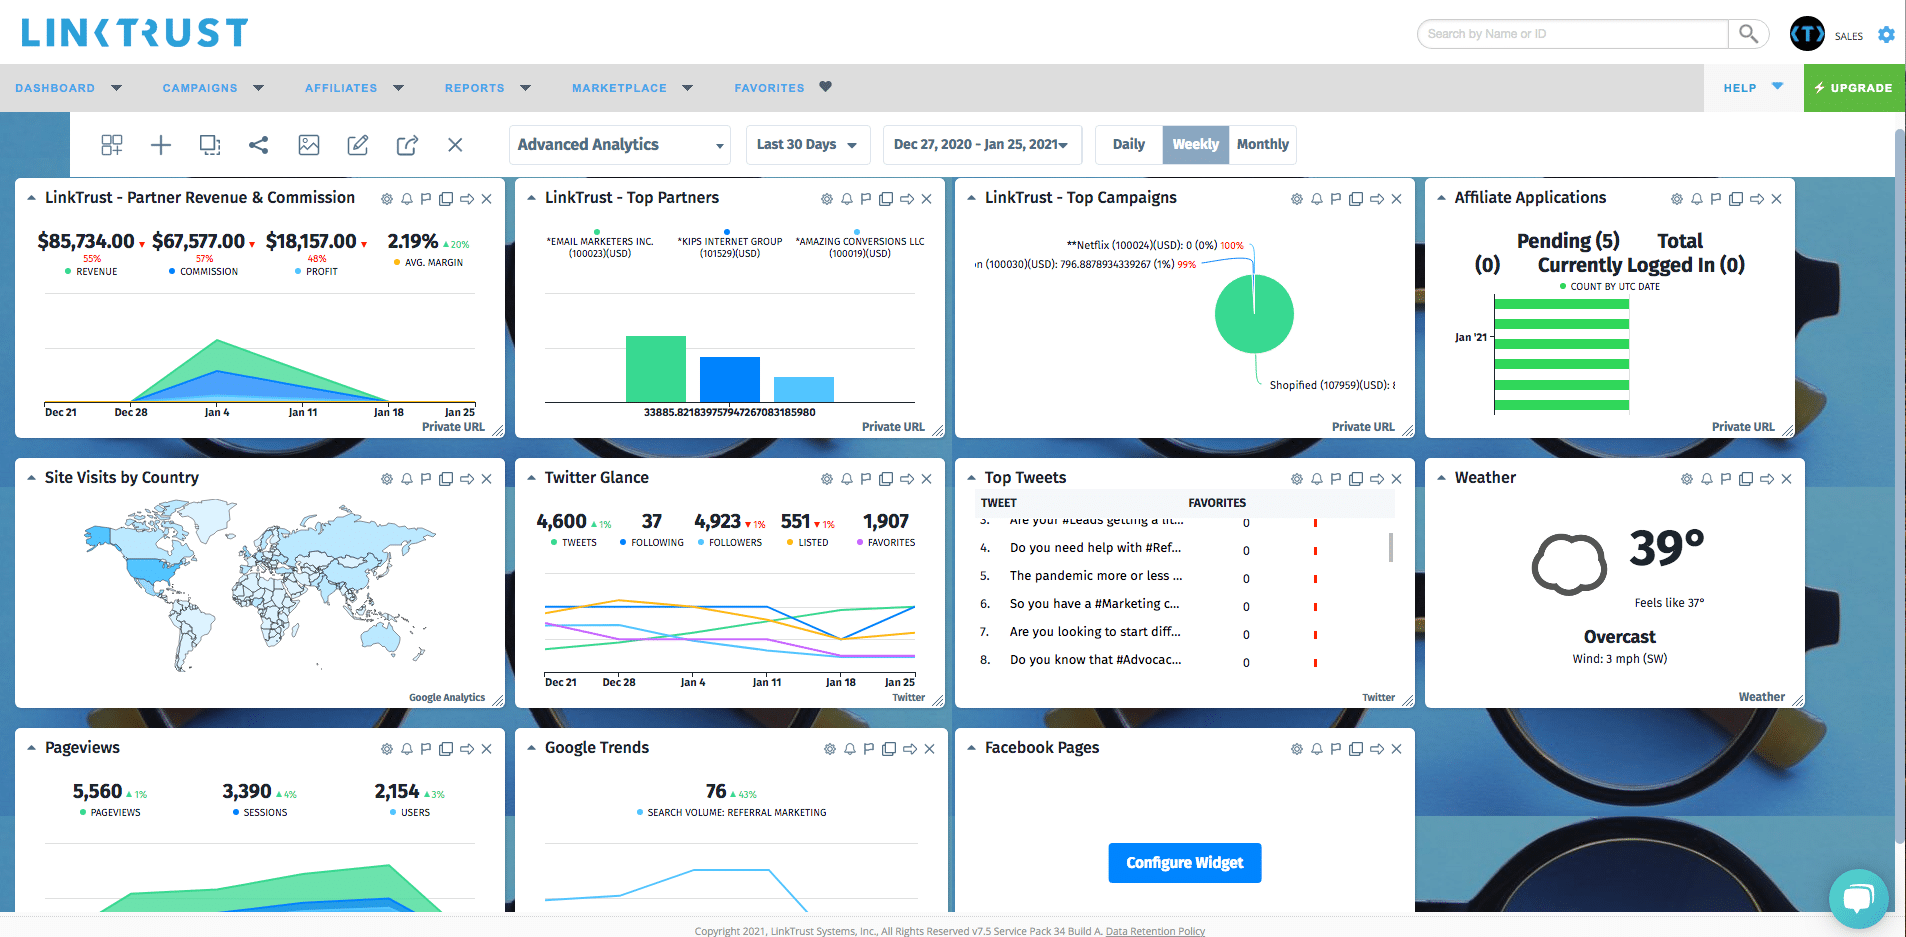Open the Last 30 Days date range dropdown
The width and height of the screenshot is (1906, 937).
point(806,144)
